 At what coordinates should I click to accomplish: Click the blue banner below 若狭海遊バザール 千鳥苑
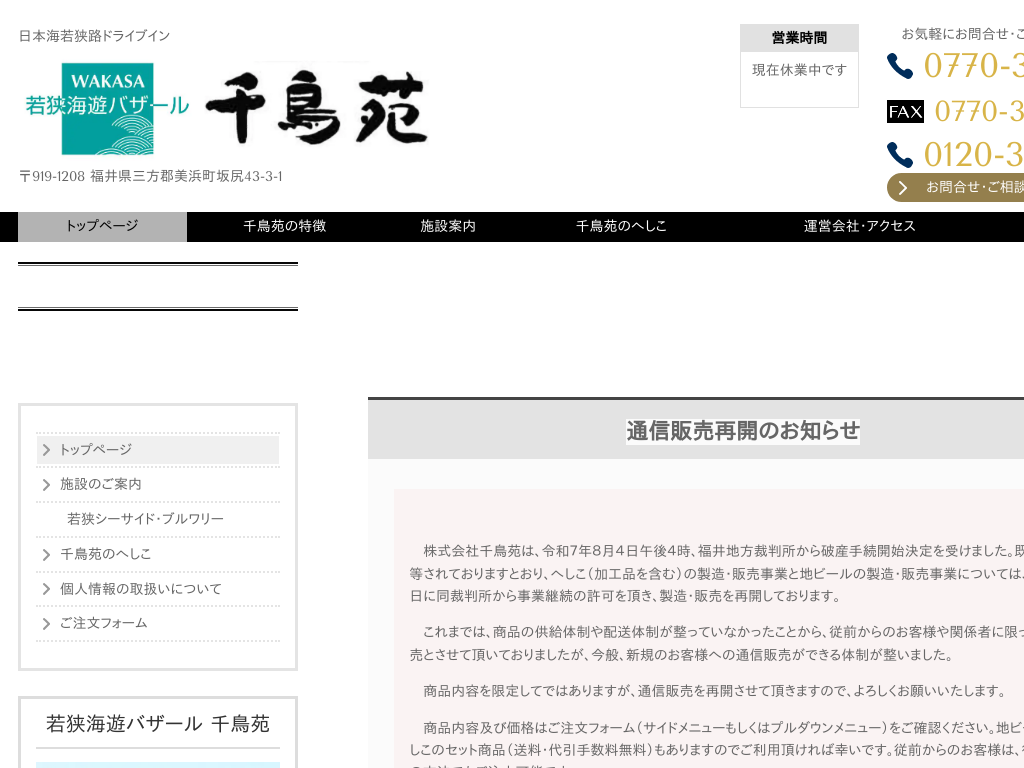(157, 765)
